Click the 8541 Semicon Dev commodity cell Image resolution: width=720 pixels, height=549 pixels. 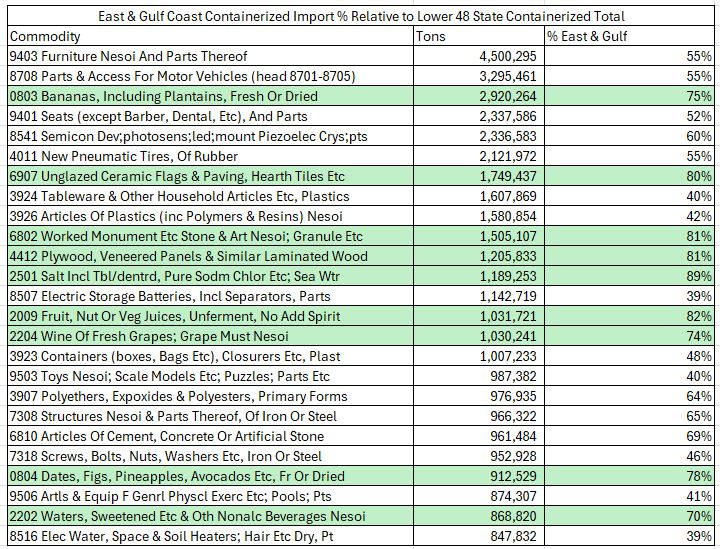click(188, 136)
